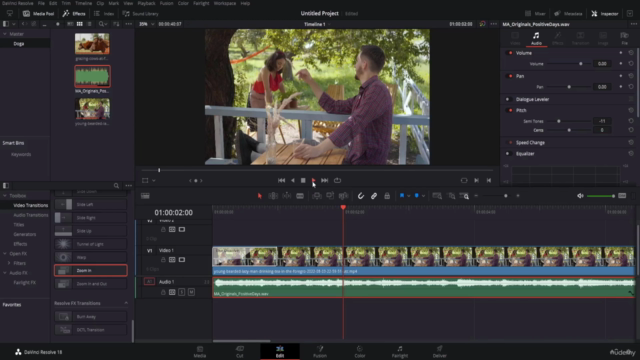Open the Playback menu
Screen dimensions: 640x360
pos(146,3)
